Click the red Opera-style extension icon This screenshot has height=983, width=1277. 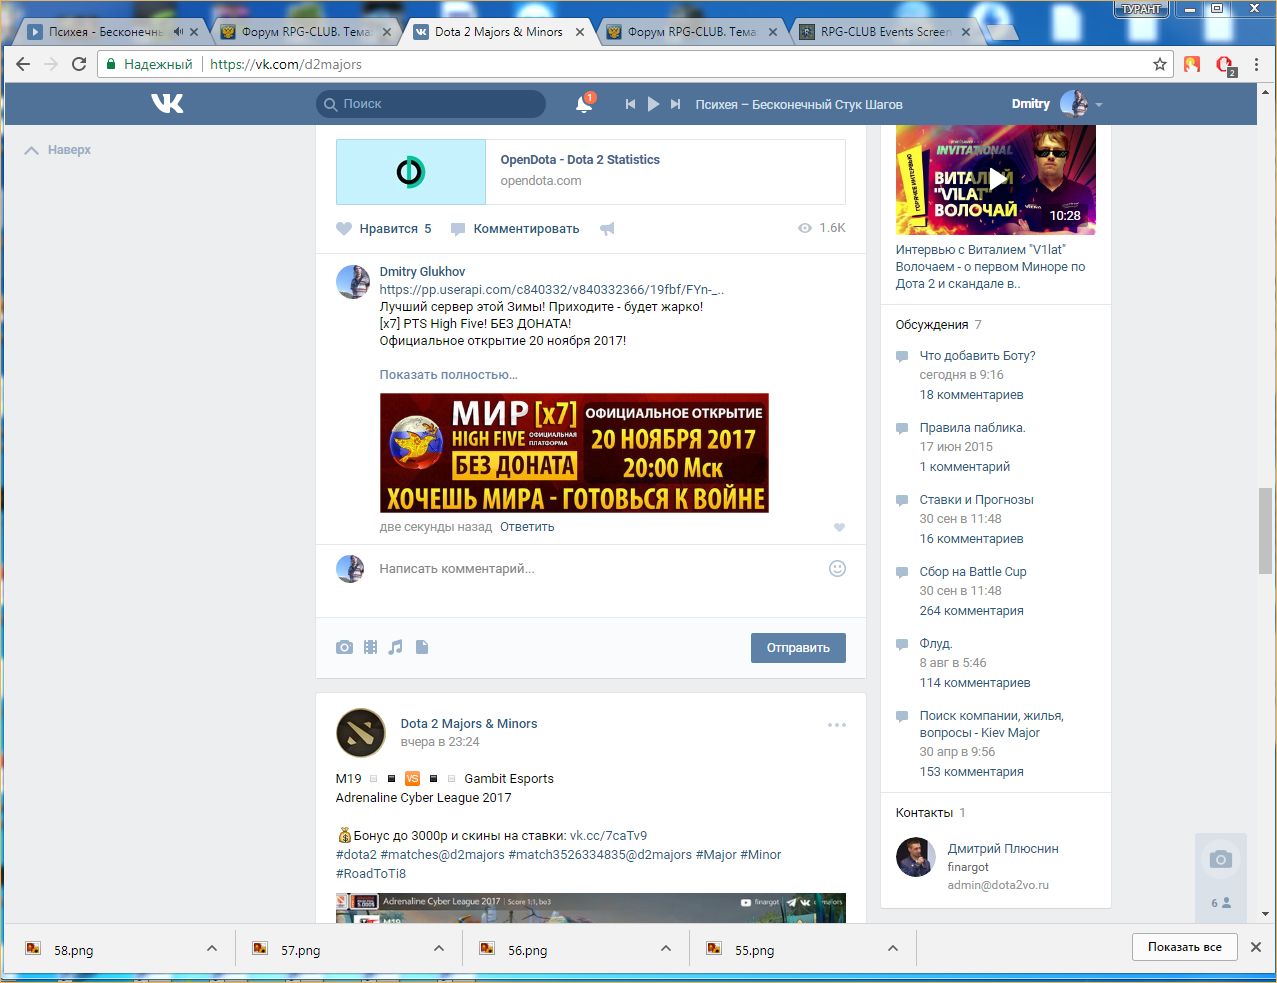tap(1225, 65)
